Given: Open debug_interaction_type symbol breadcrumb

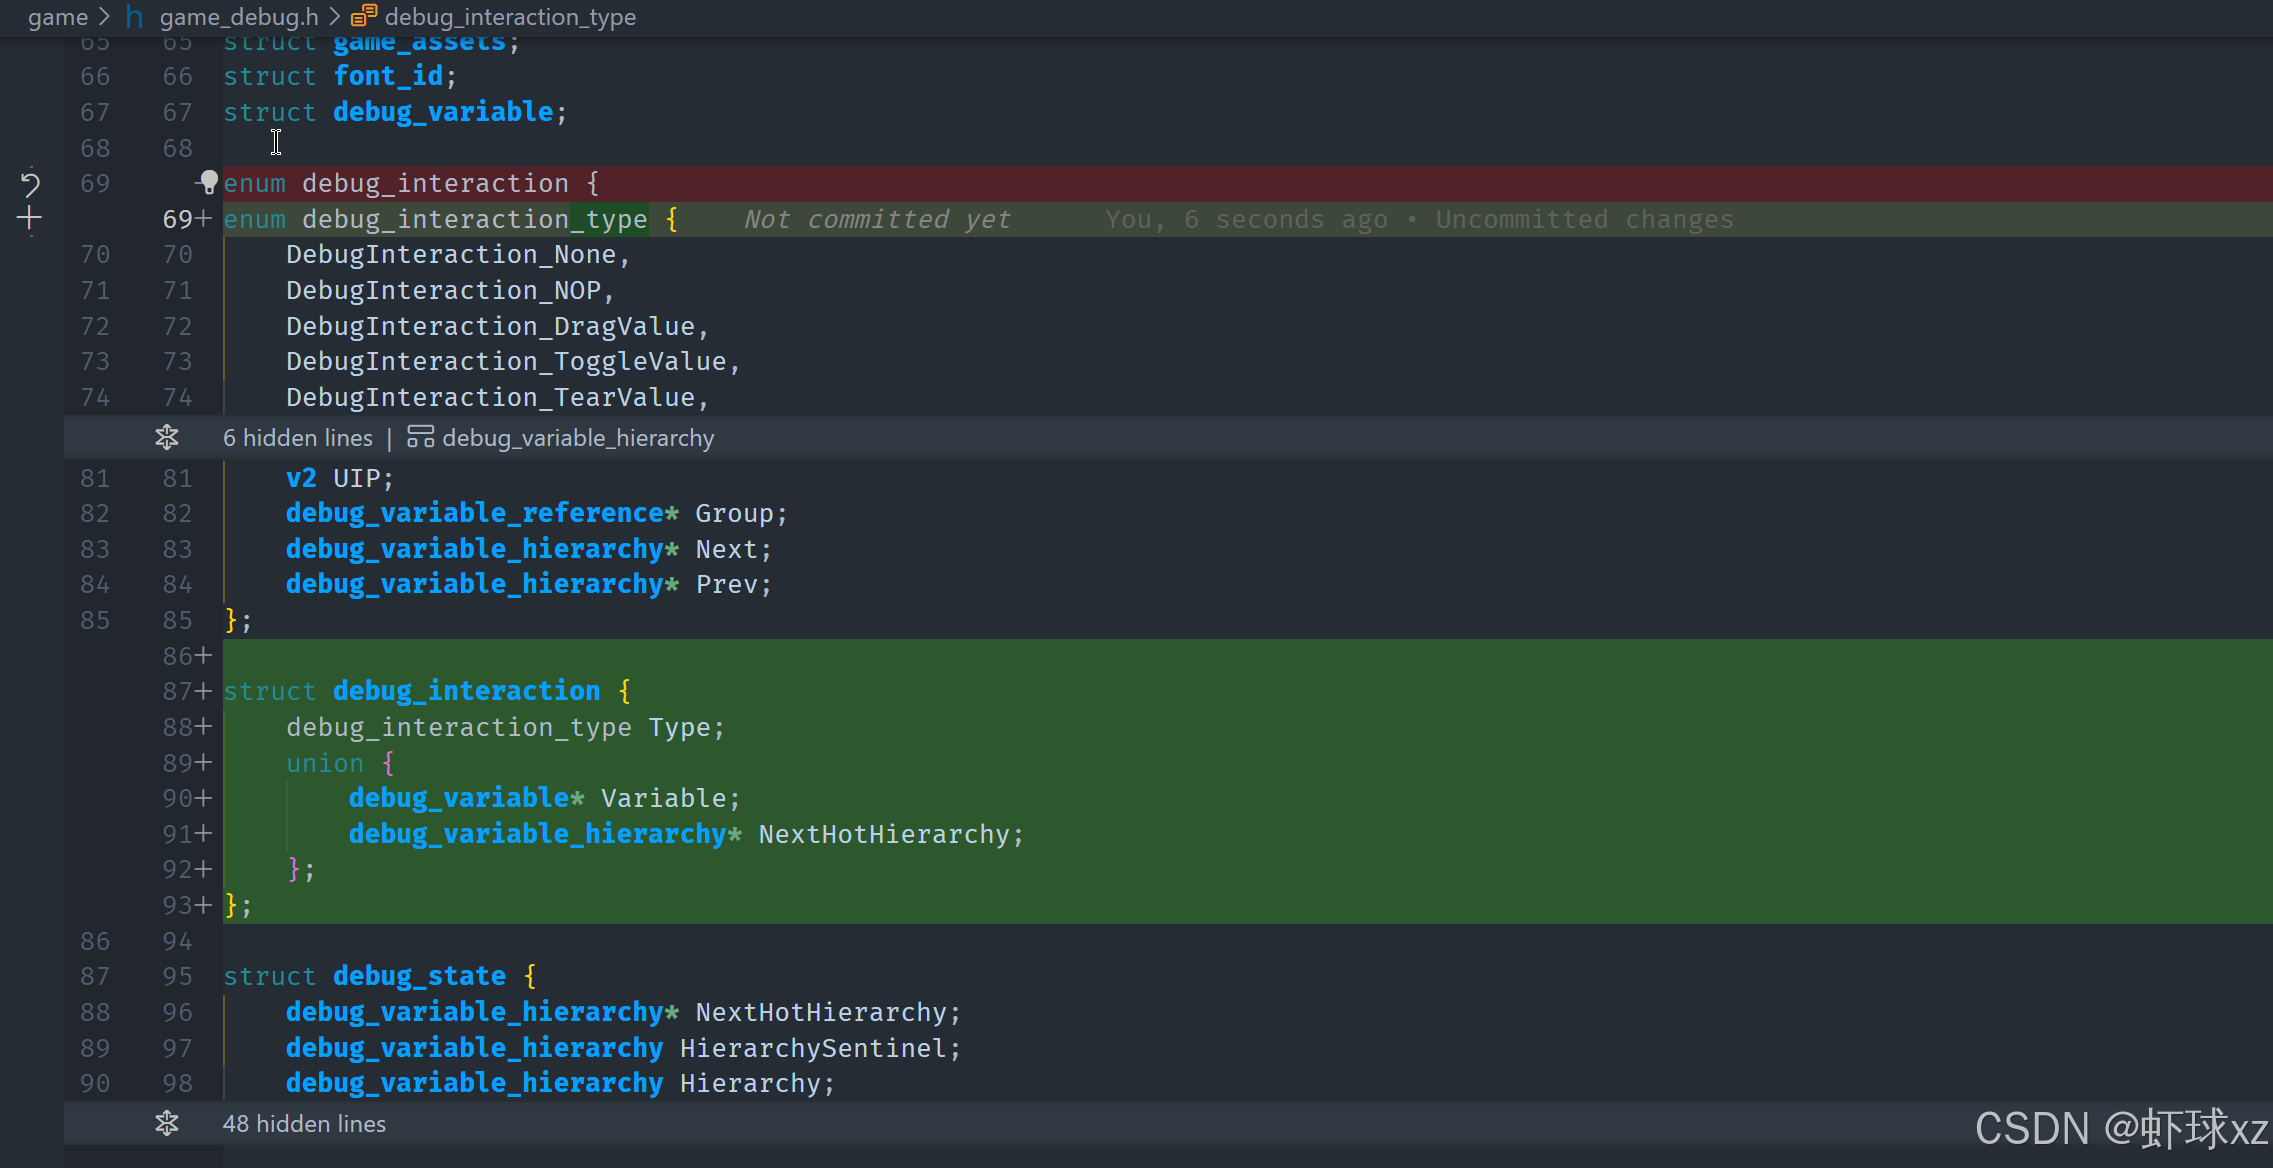Looking at the screenshot, I should [509, 16].
